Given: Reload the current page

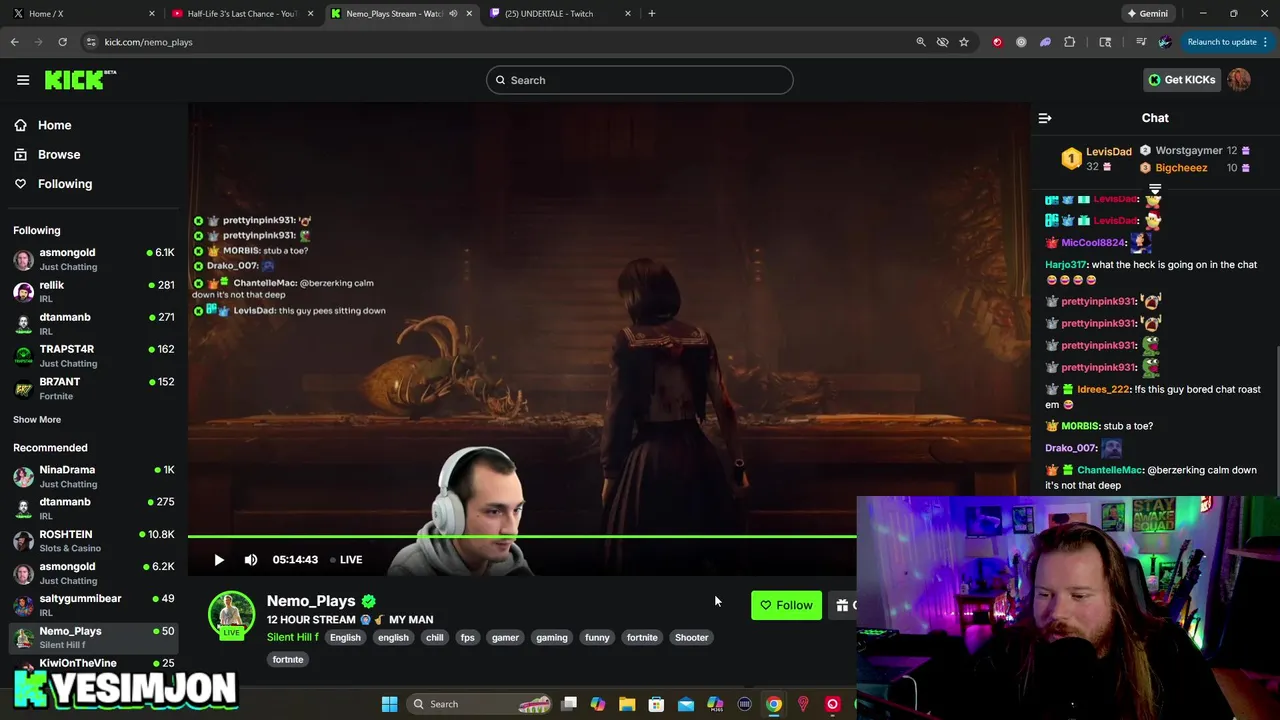Looking at the screenshot, I should click(x=62, y=42).
